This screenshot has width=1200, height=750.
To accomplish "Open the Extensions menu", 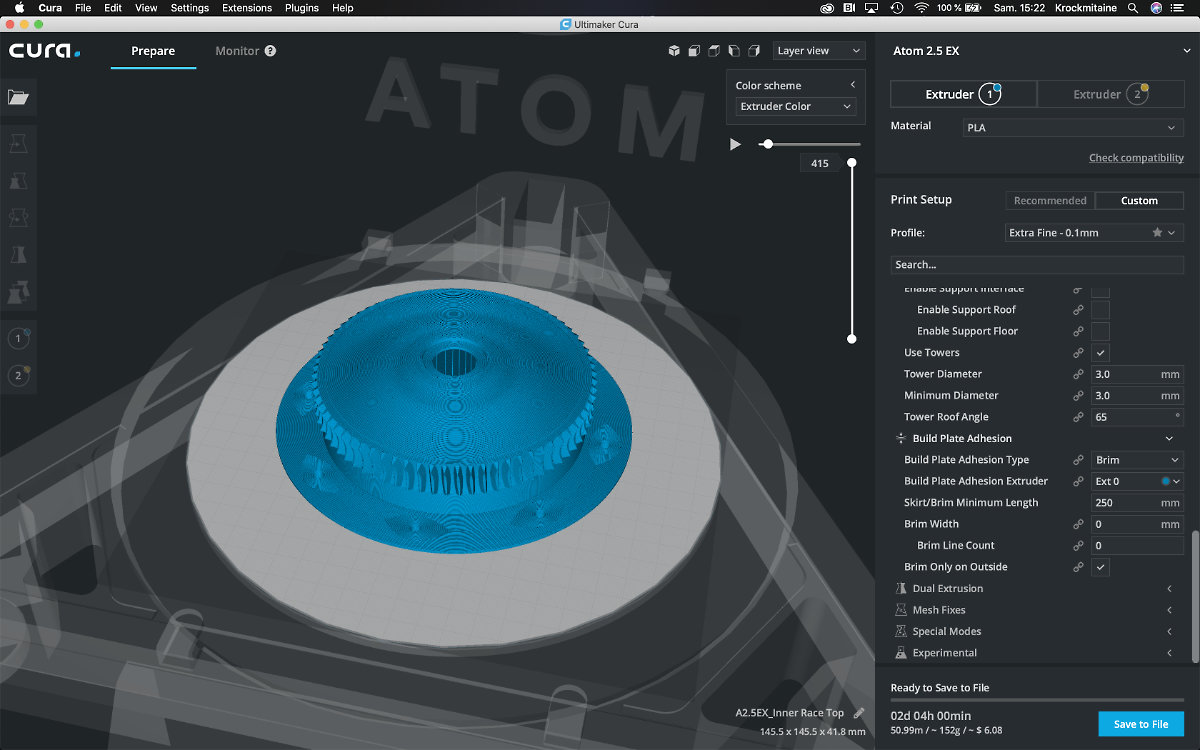I will click(x=246, y=7).
